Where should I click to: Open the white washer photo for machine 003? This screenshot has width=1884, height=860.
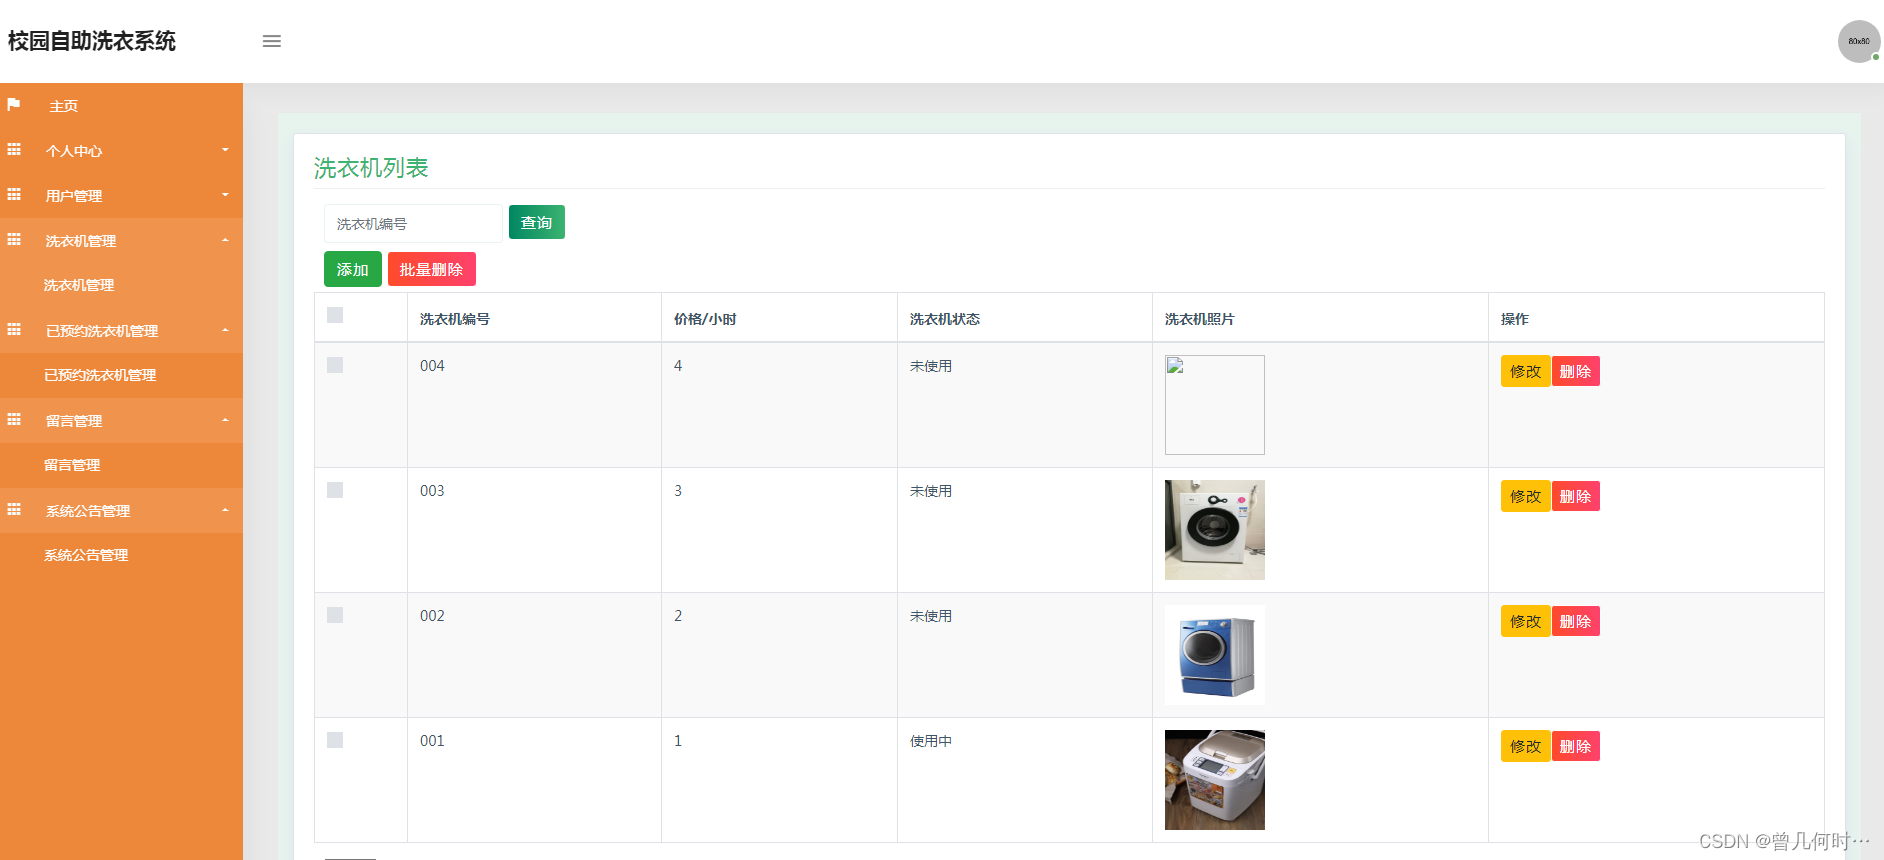1215,530
